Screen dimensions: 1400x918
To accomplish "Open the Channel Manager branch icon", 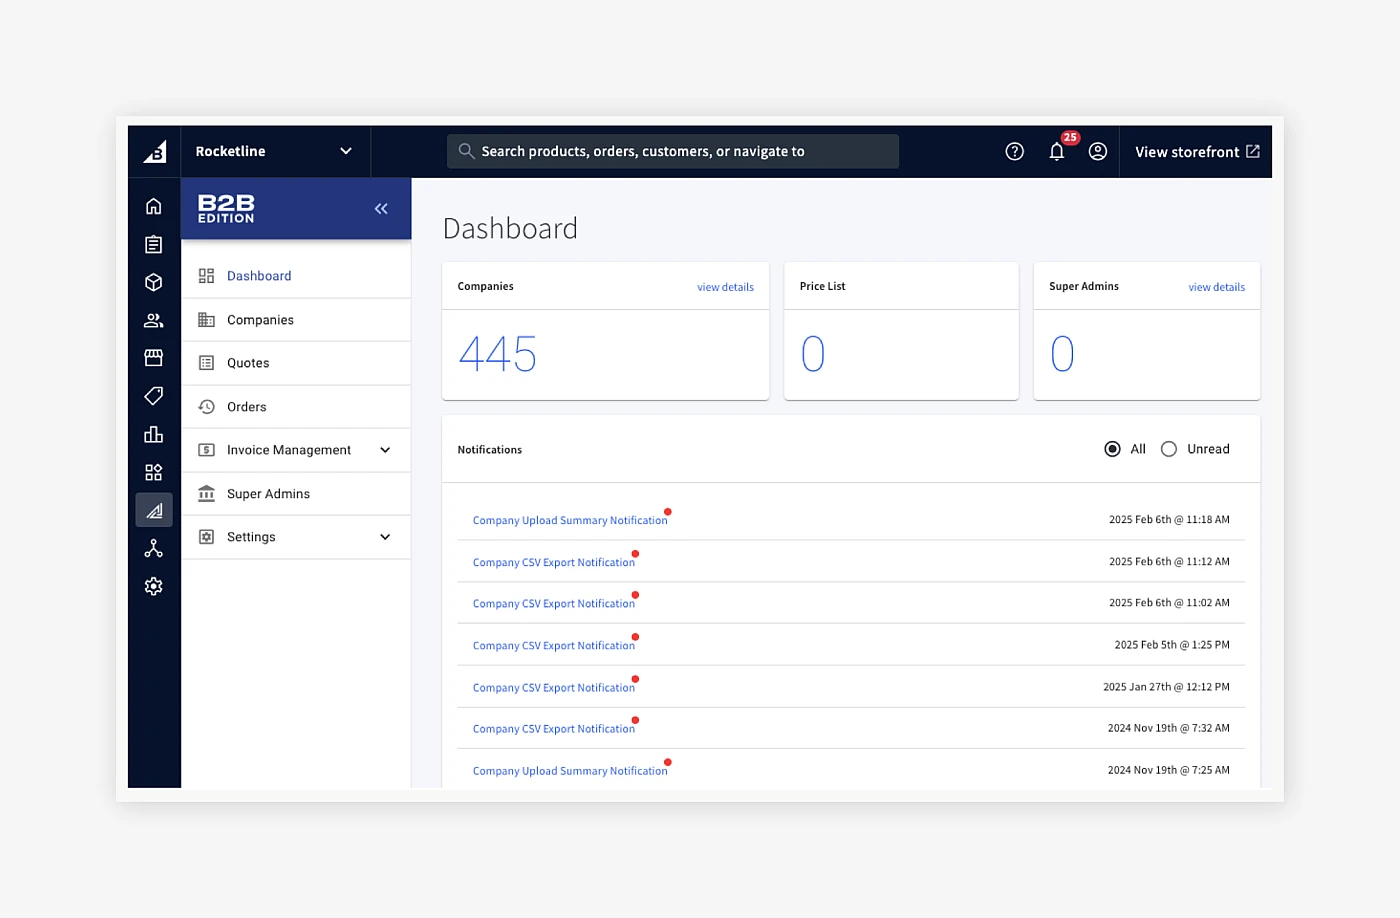I will (x=153, y=548).
